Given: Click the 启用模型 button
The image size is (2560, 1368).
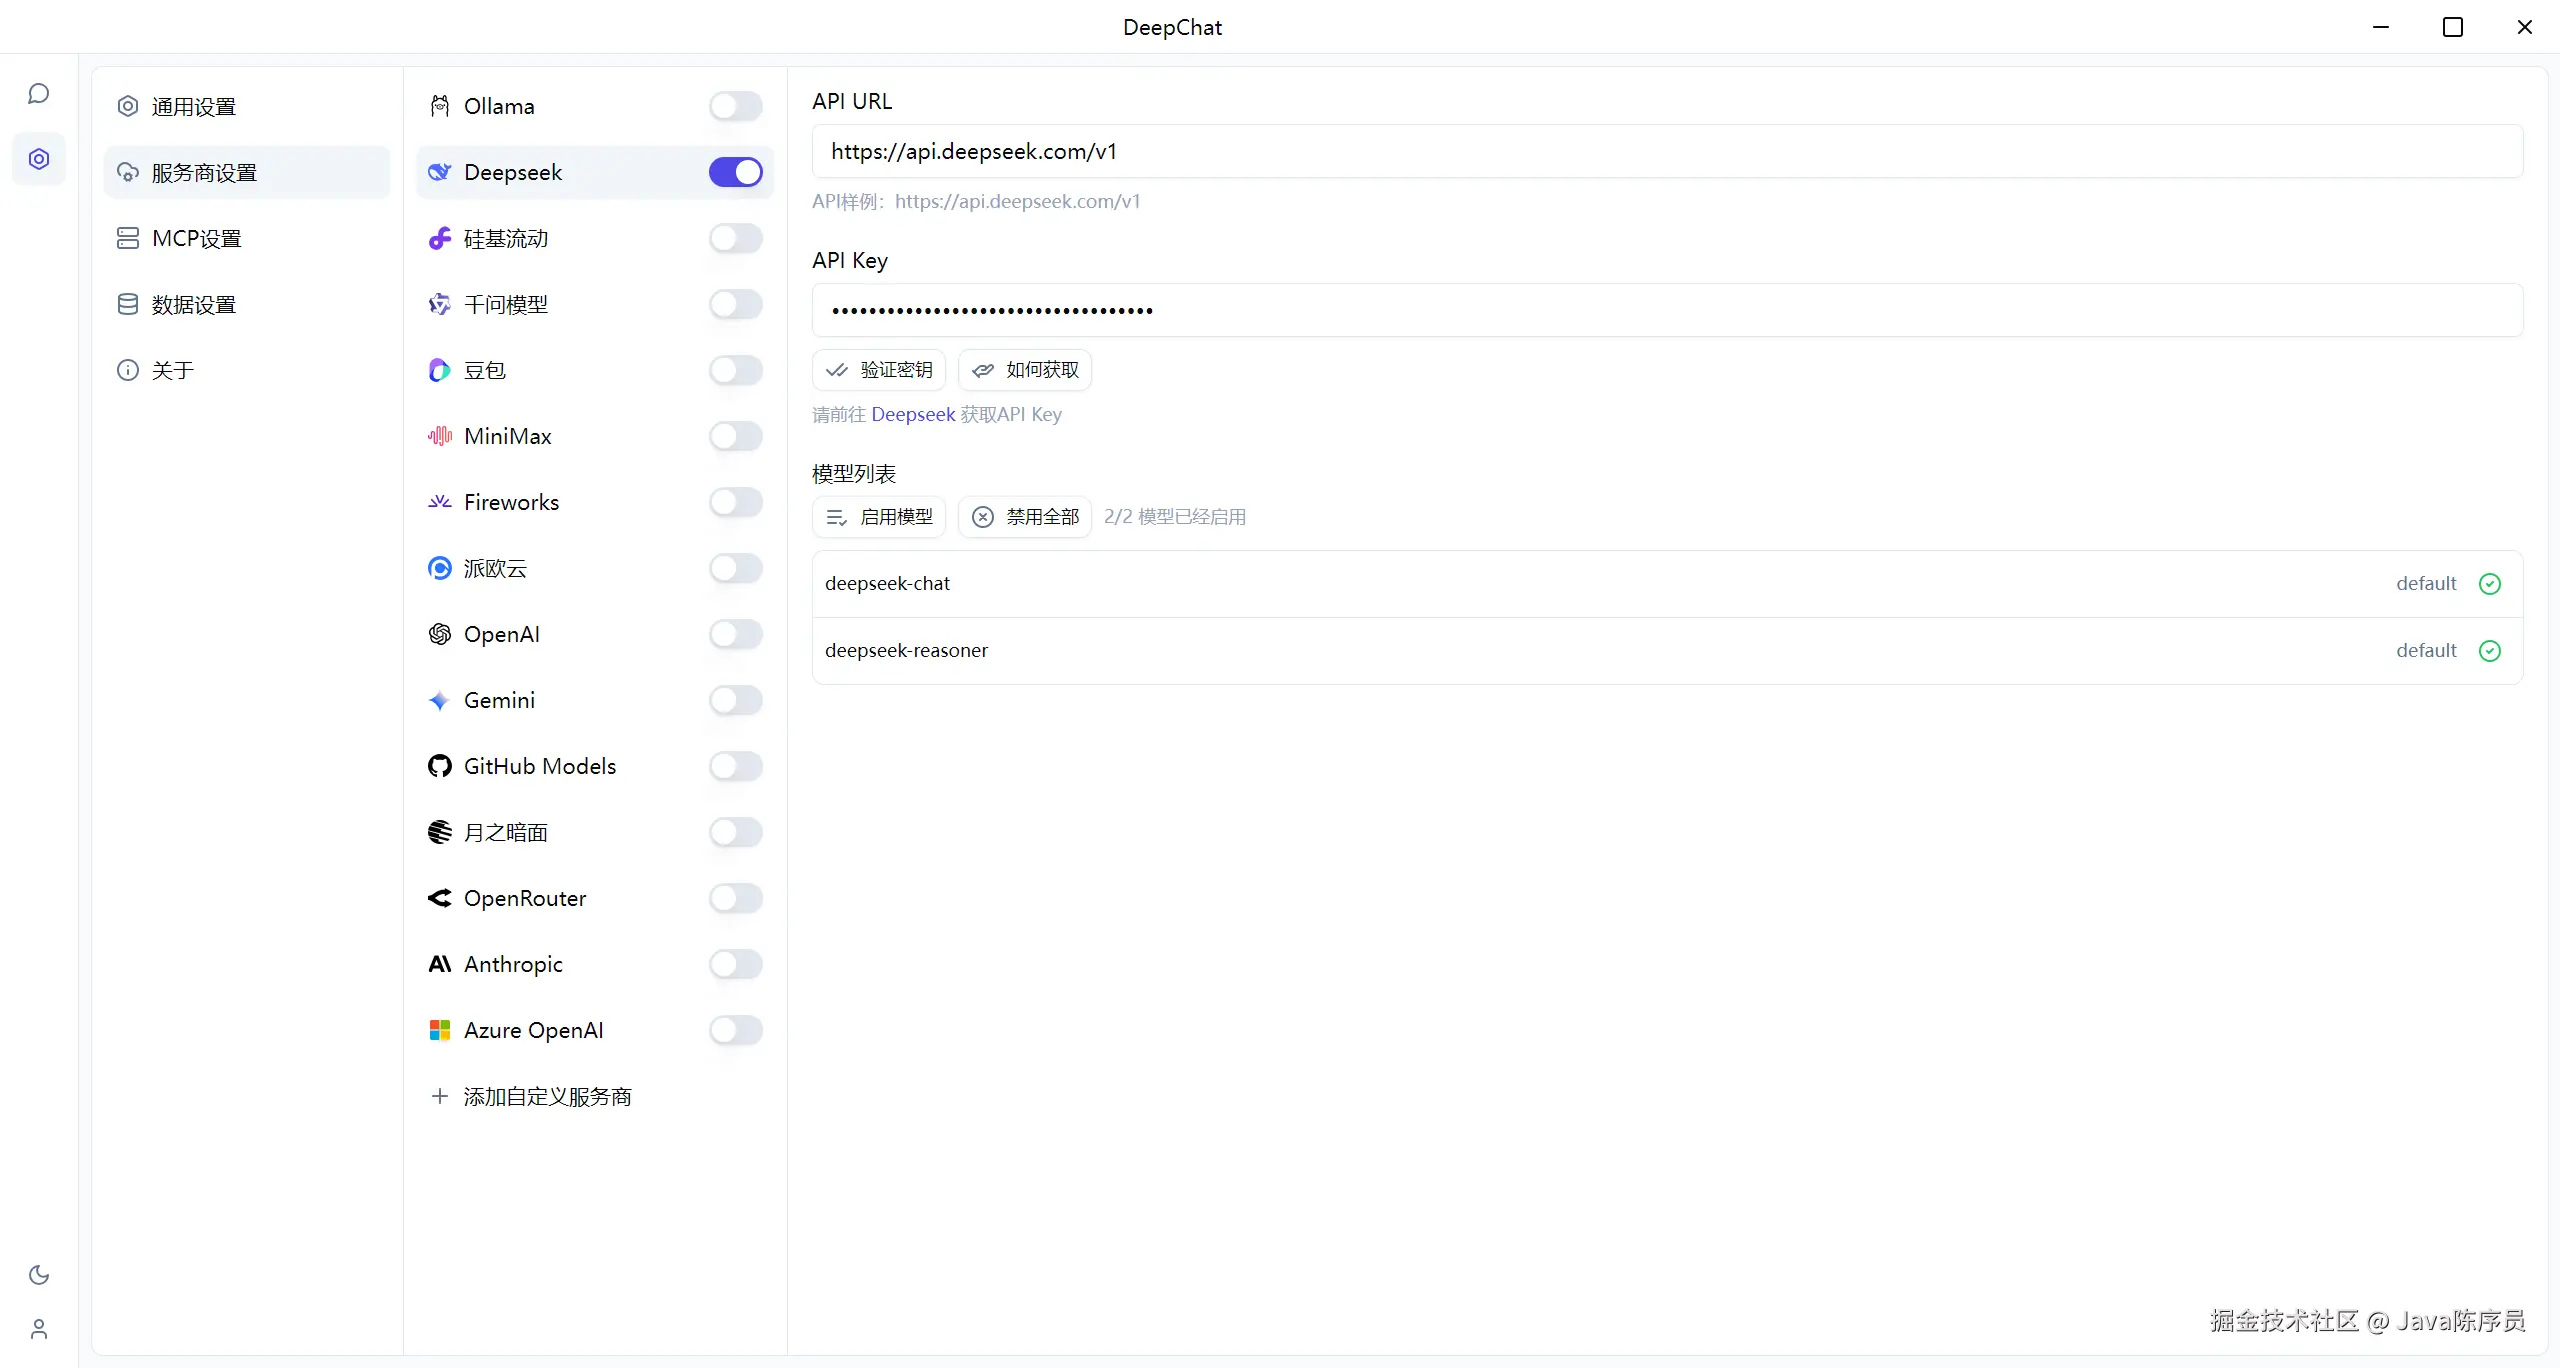Looking at the screenshot, I should (879, 517).
